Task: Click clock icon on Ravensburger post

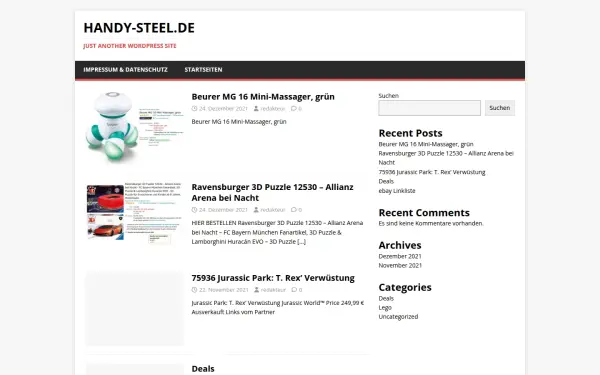Action: coord(194,210)
